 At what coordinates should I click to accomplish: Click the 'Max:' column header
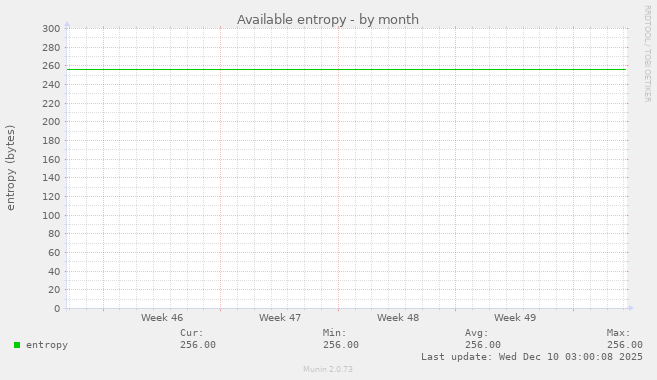click(x=618, y=333)
